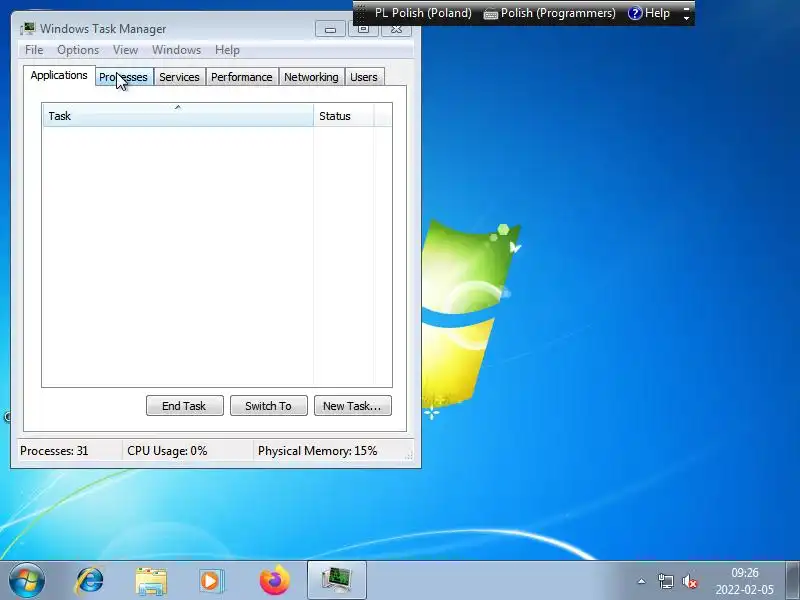Show hidden system tray icons
The height and width of the screenshot is (600, 800).
point(642,581)
